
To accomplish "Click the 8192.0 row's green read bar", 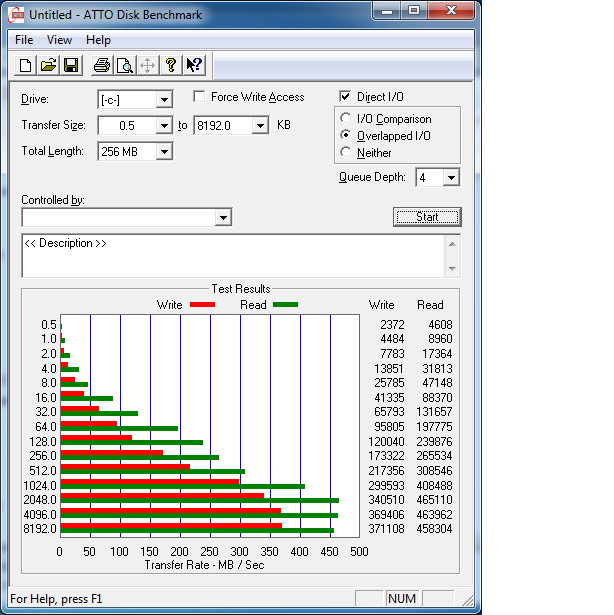I will 197,531.
